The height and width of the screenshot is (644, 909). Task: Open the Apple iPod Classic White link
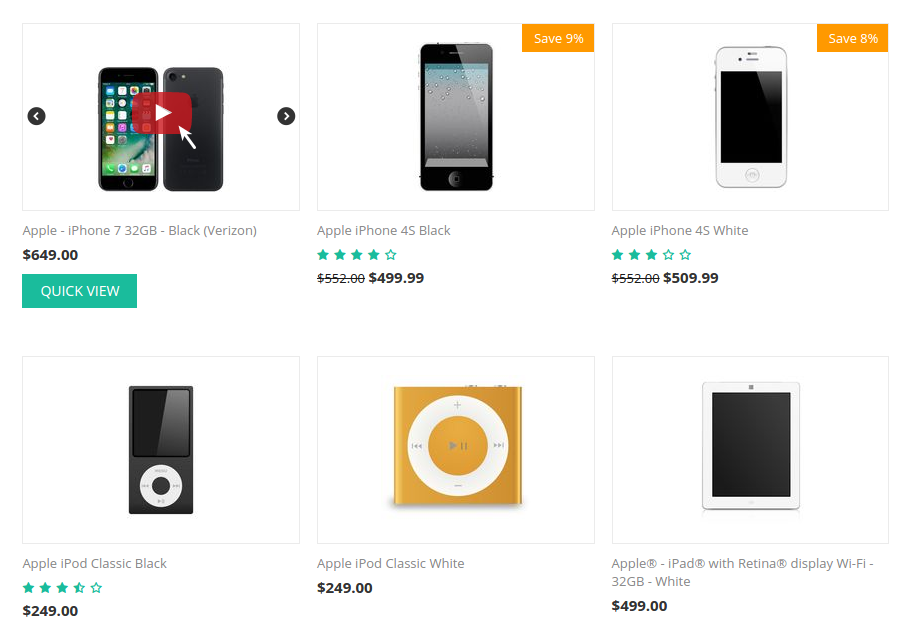(x=391, y=563)
